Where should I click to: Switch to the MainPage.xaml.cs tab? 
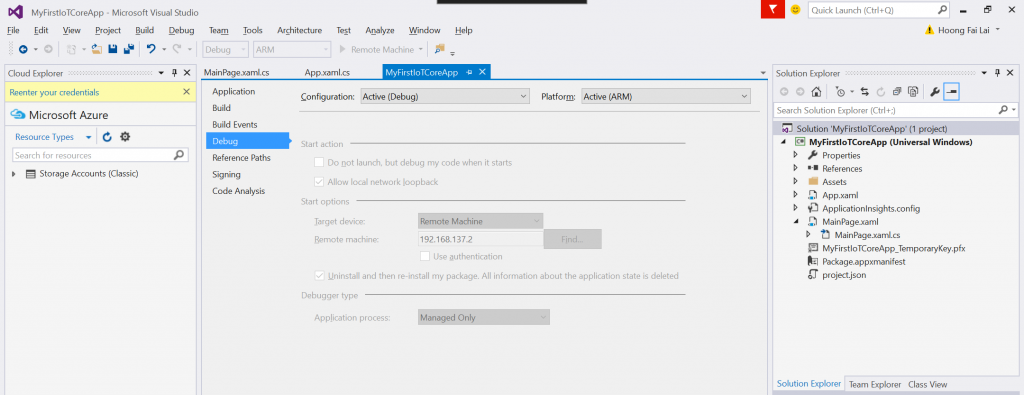(x=236, y=72)
